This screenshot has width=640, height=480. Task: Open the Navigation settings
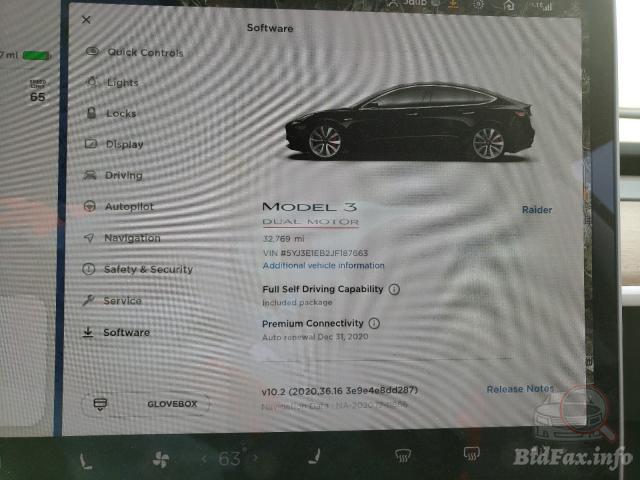tap(122, 238)
